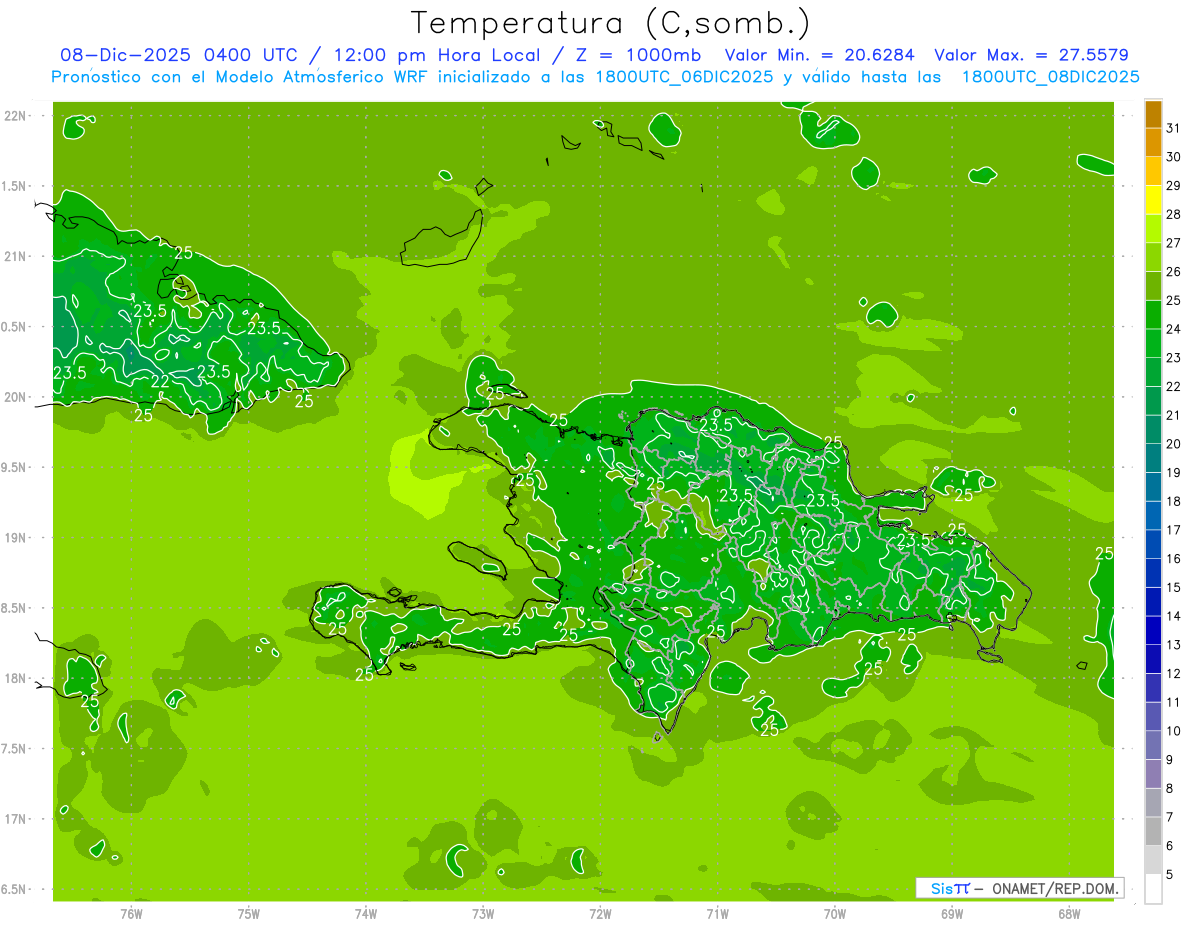Click the 22 contour label over Cuba
The height and width of the screenshot is (927, 1200).
[160, 382]
